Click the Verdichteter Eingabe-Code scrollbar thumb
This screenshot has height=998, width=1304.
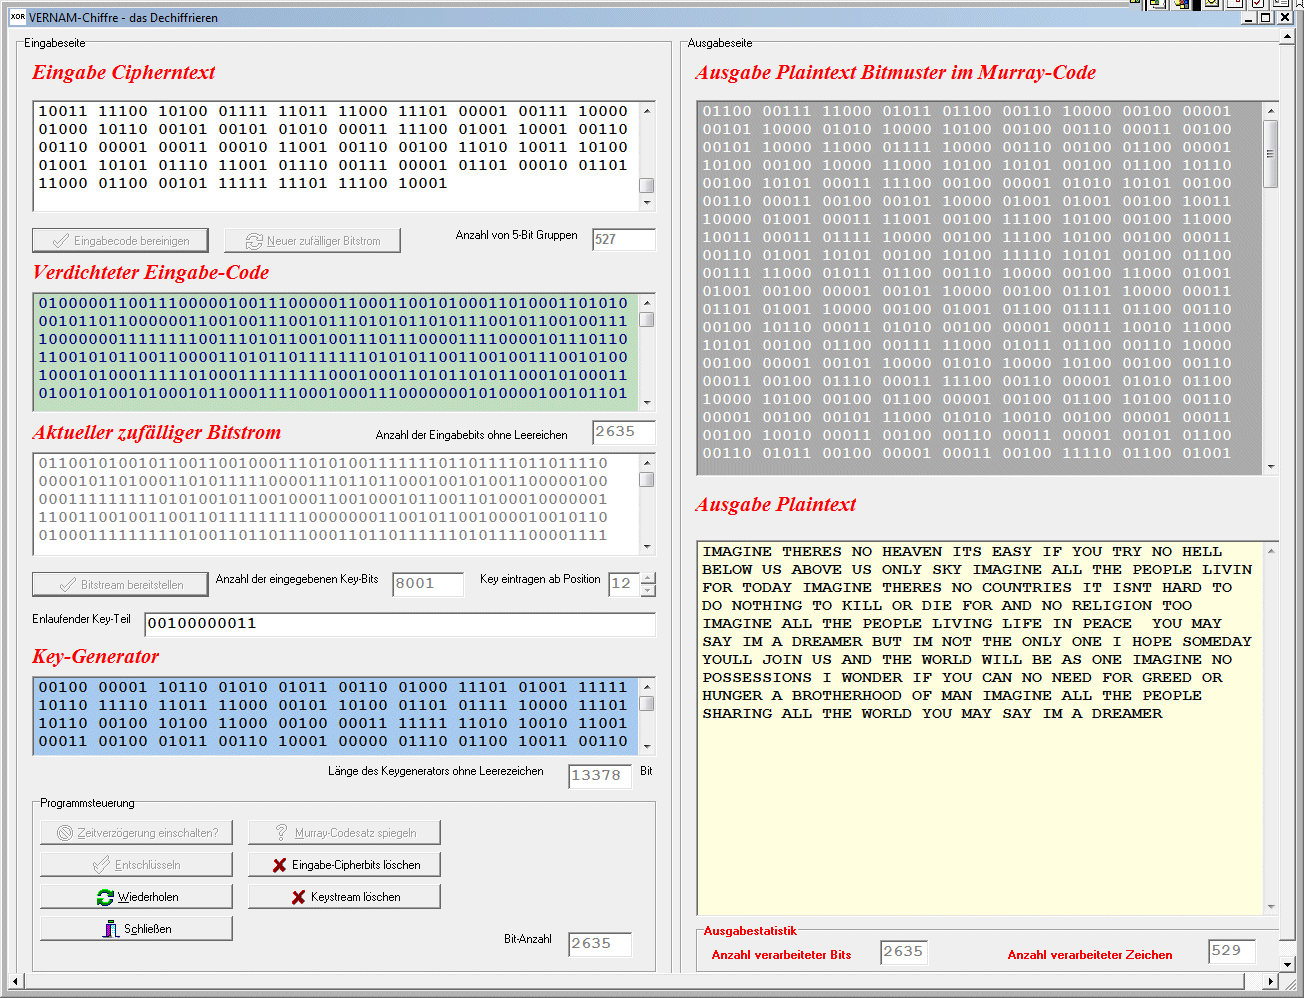click(647, 320)
